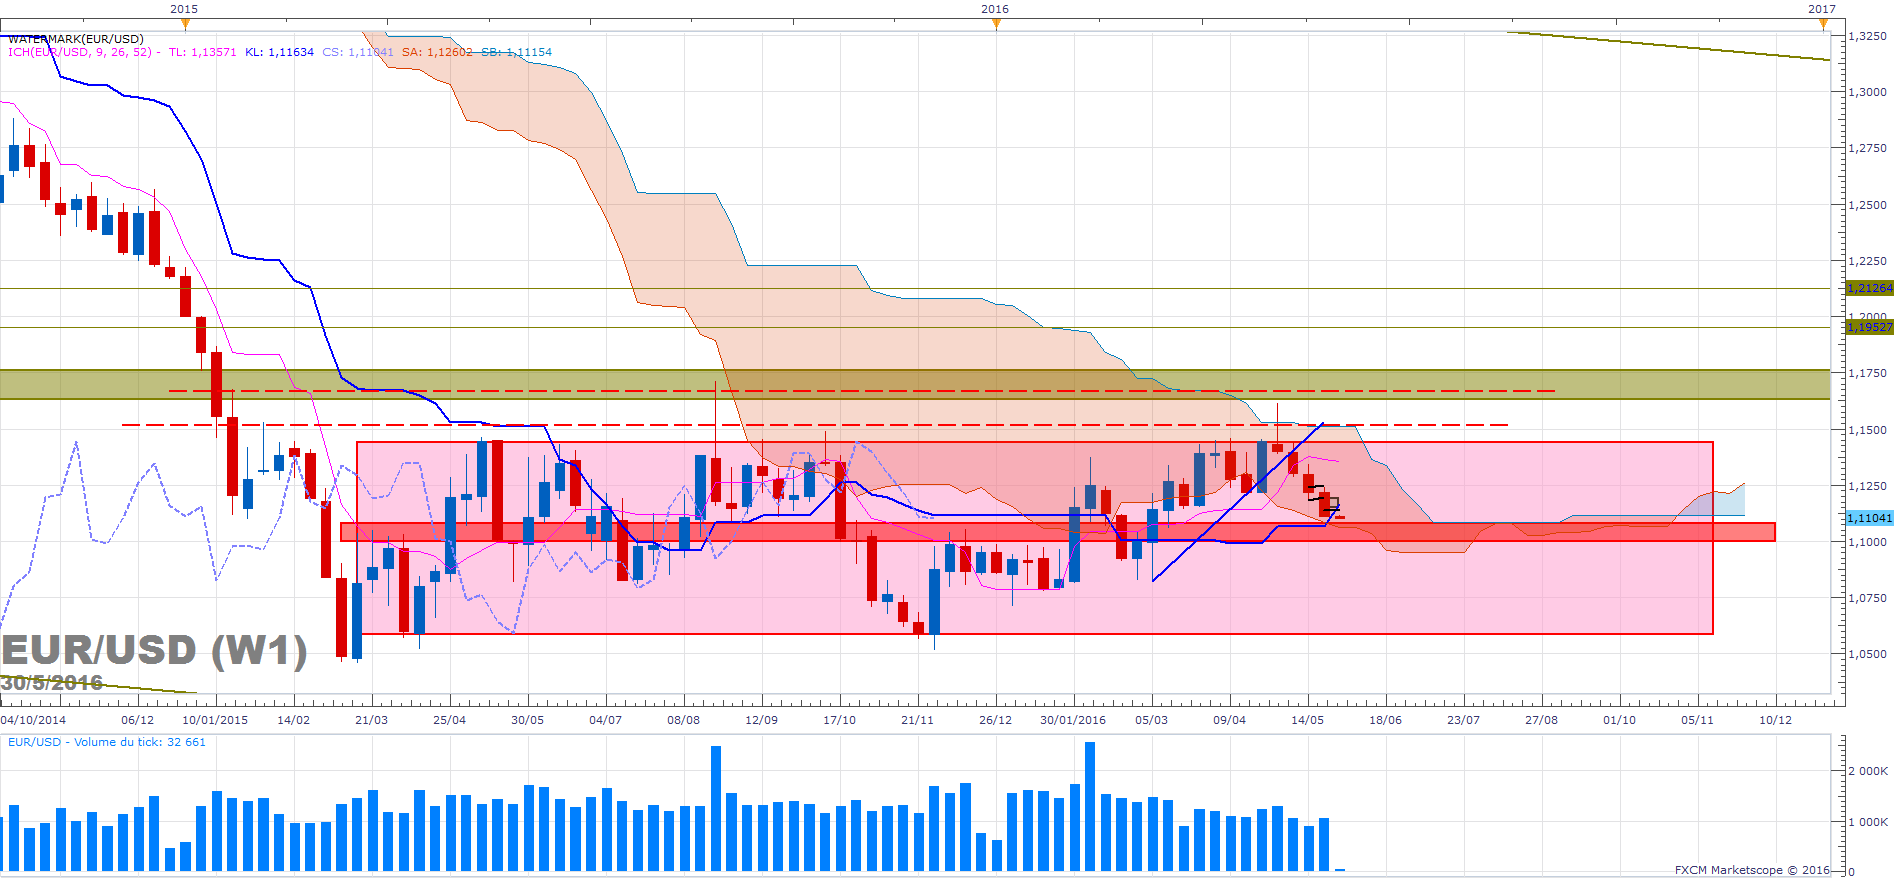Select the small black square marker at last candle

coord(1333,503)
